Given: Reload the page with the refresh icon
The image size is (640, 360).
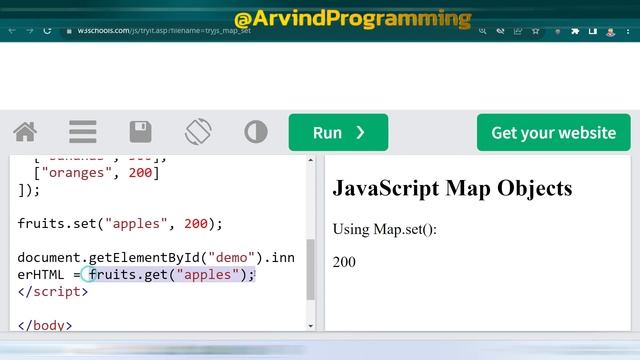Looking at the screenshot, I should tap(47, 31).
